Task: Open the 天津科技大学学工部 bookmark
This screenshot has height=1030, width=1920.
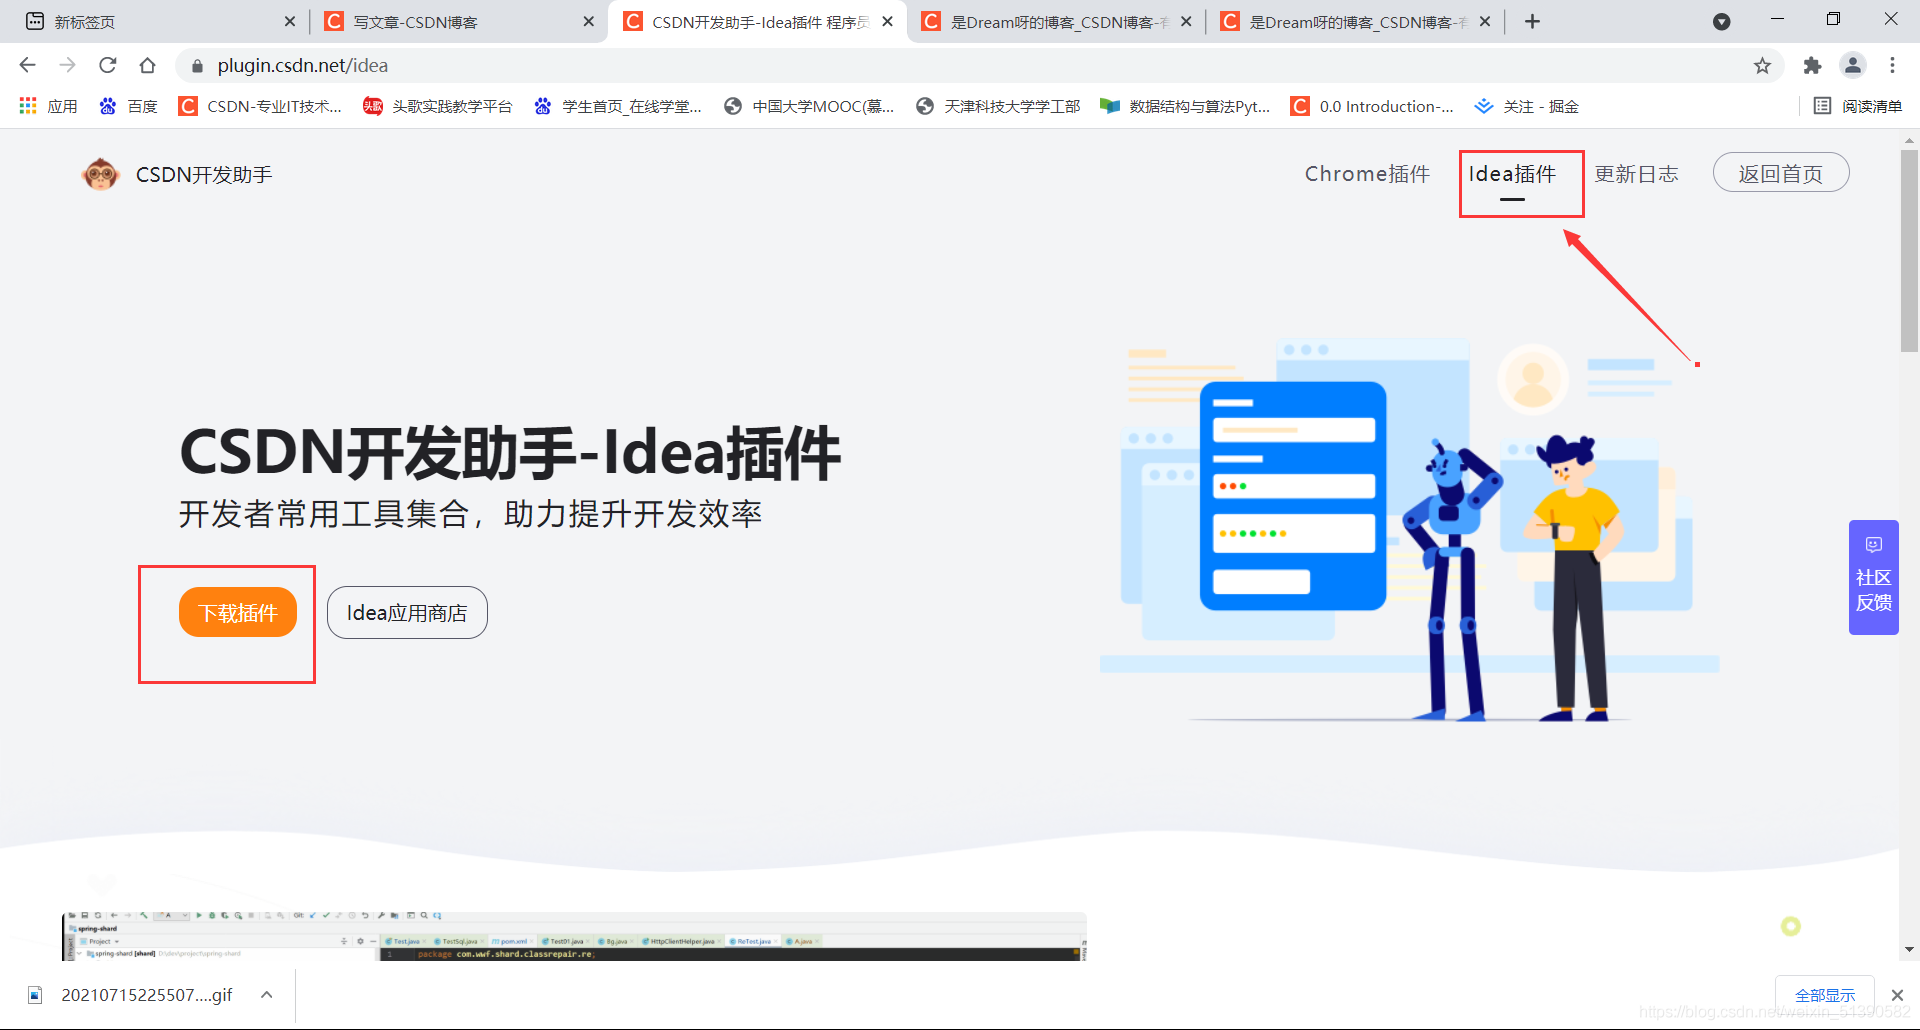Action: pyautogui.click(x=998, y=106)
